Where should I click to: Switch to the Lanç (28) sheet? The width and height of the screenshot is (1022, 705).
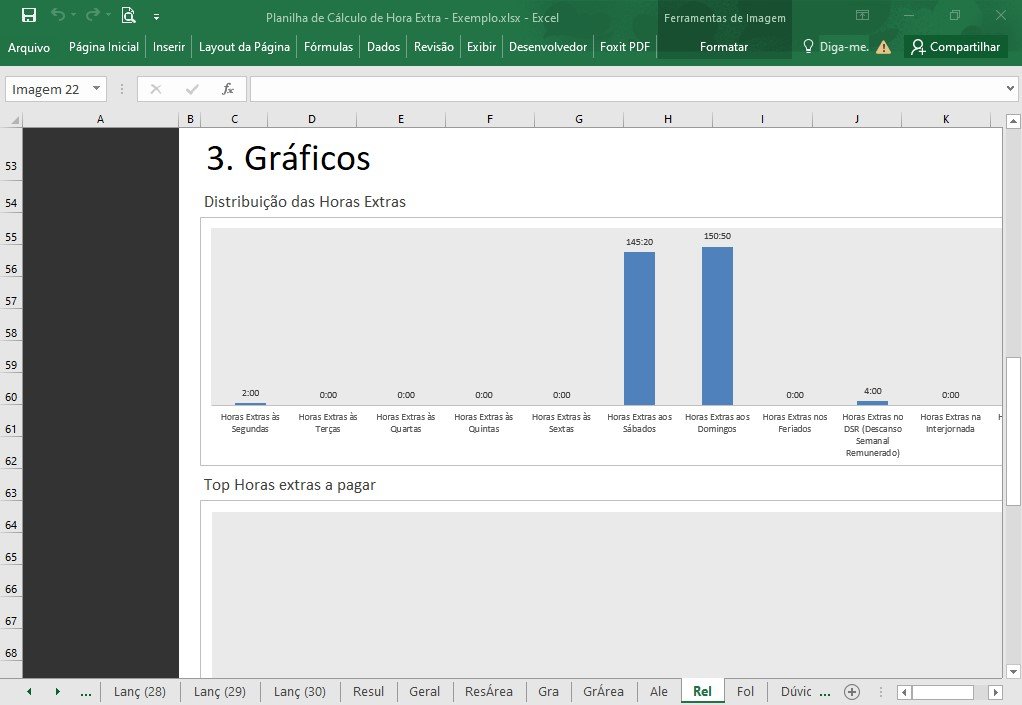pyautogui.click(x=140, y=691)
